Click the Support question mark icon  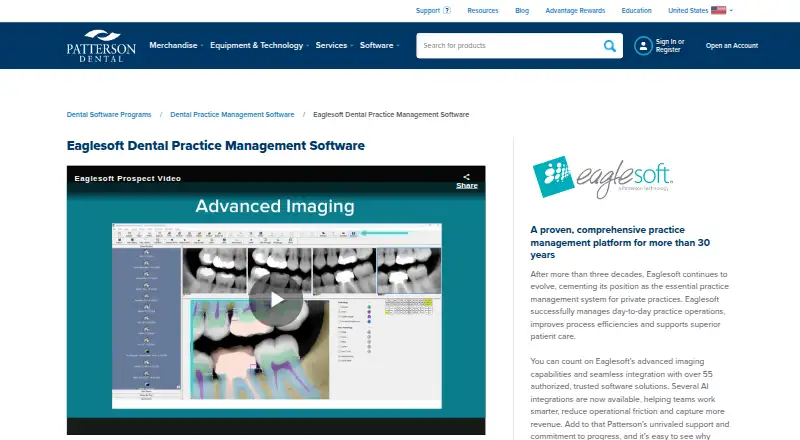click(x=447, y=10)
